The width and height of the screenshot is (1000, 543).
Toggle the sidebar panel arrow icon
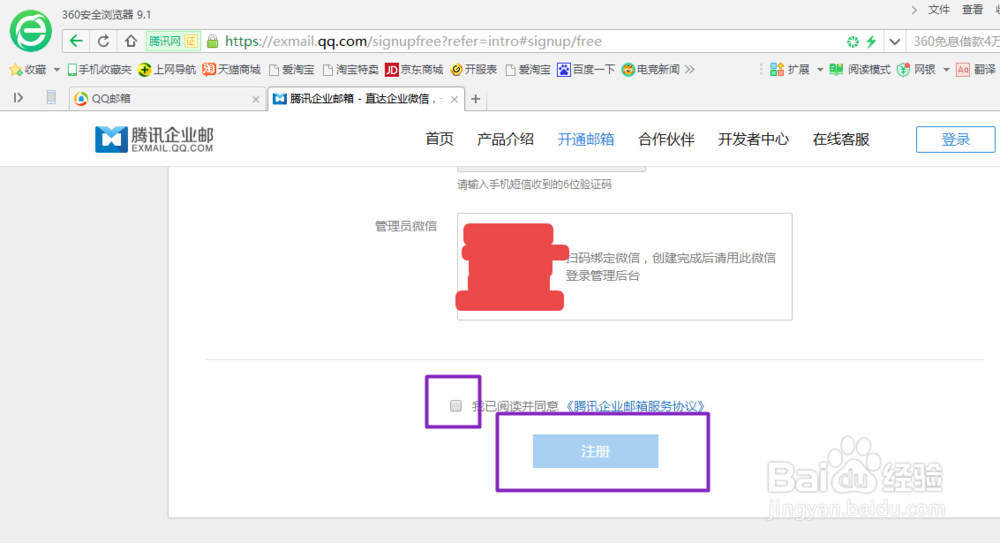coord(18,98)
